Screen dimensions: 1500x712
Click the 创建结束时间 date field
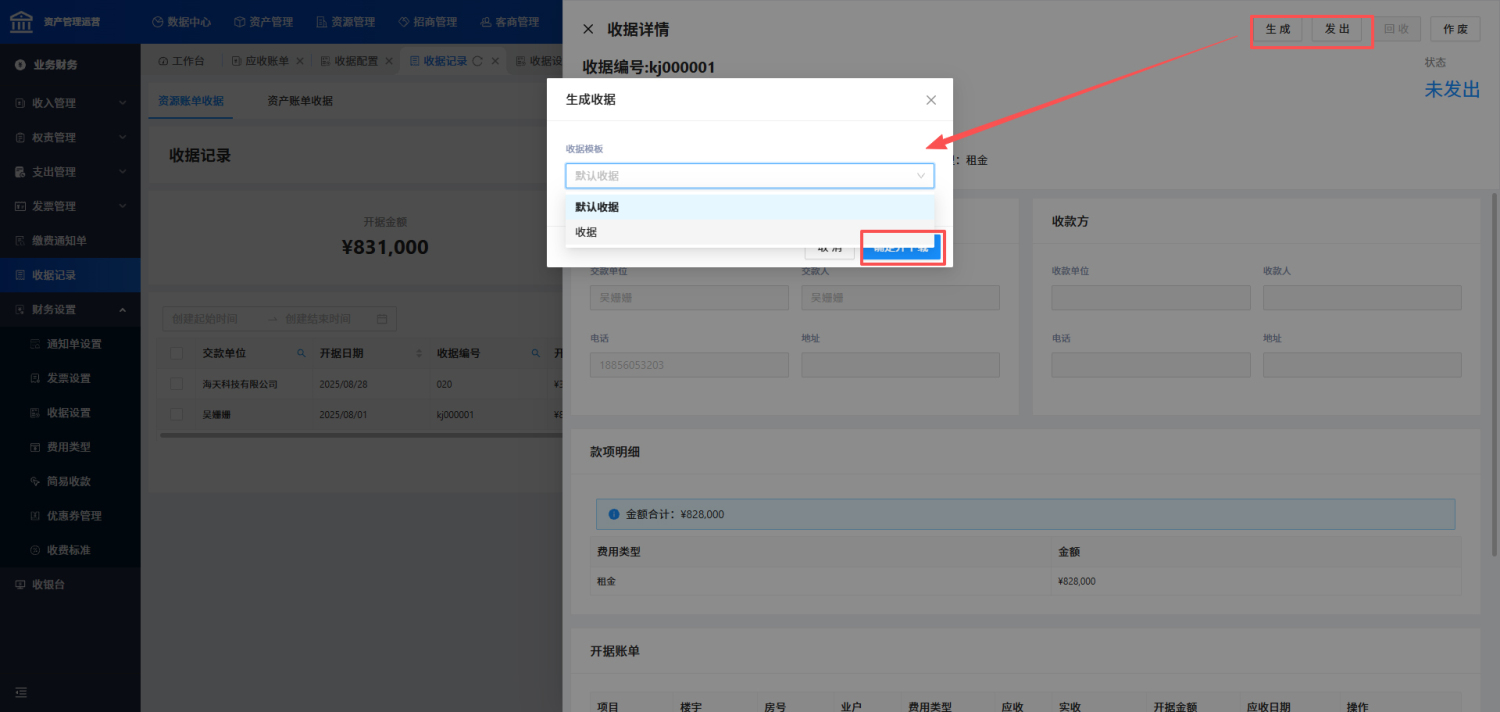point(320,319)
